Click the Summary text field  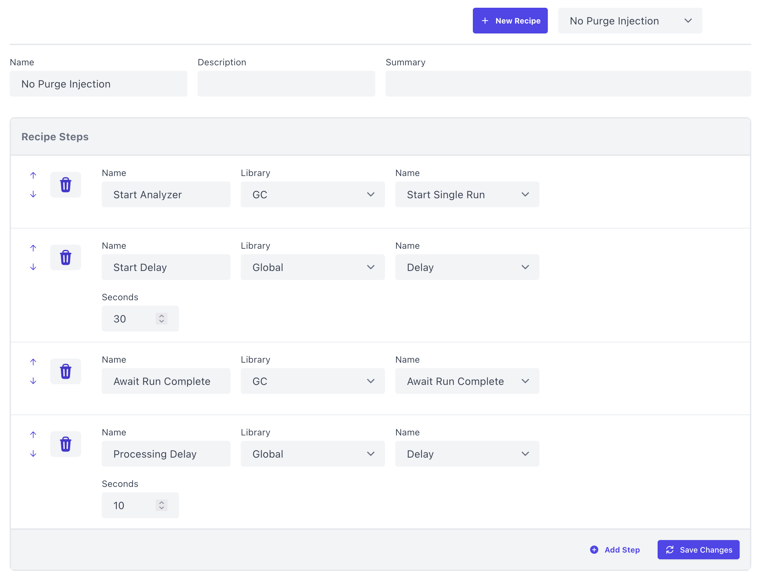tap(567, 84)
